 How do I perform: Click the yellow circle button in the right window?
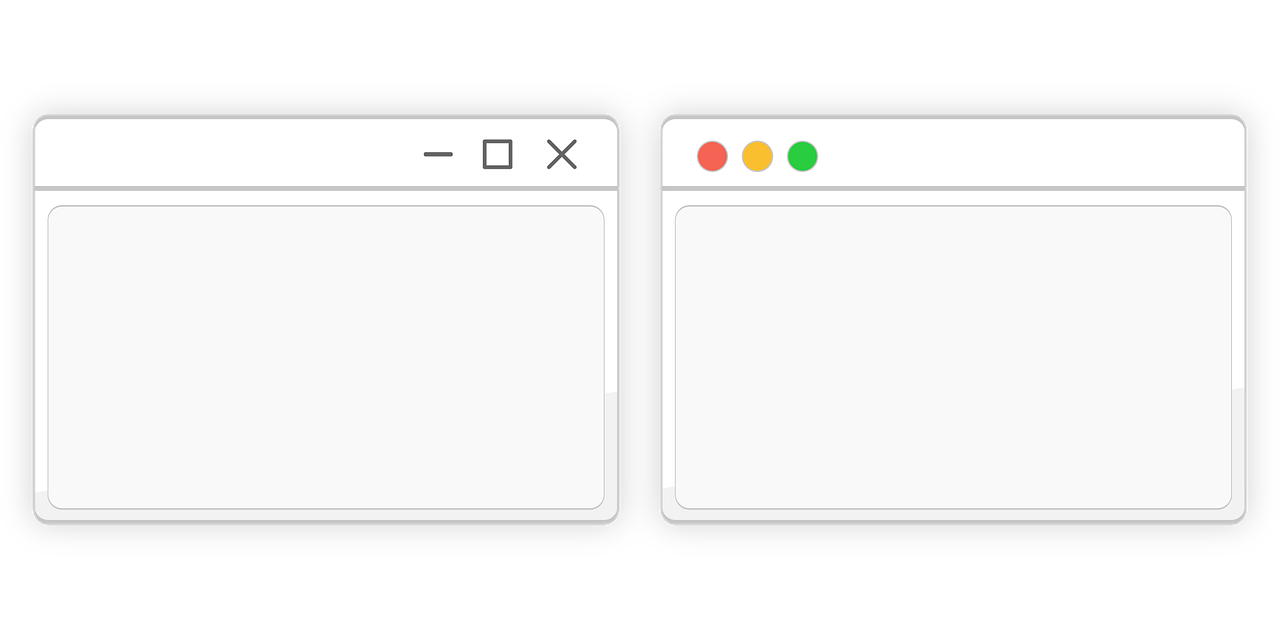point(757,156)
